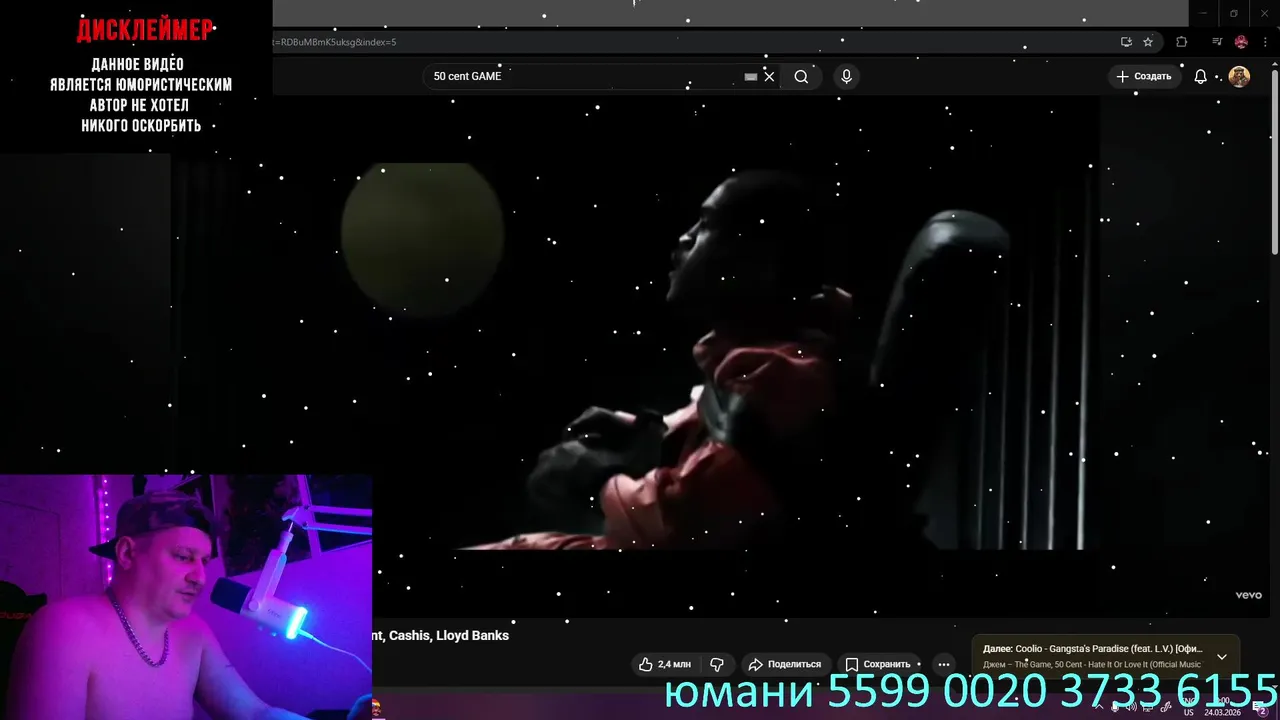Bookmark this page with the star icon
Screen dimensions: 1280x720
coord(1148,42)
